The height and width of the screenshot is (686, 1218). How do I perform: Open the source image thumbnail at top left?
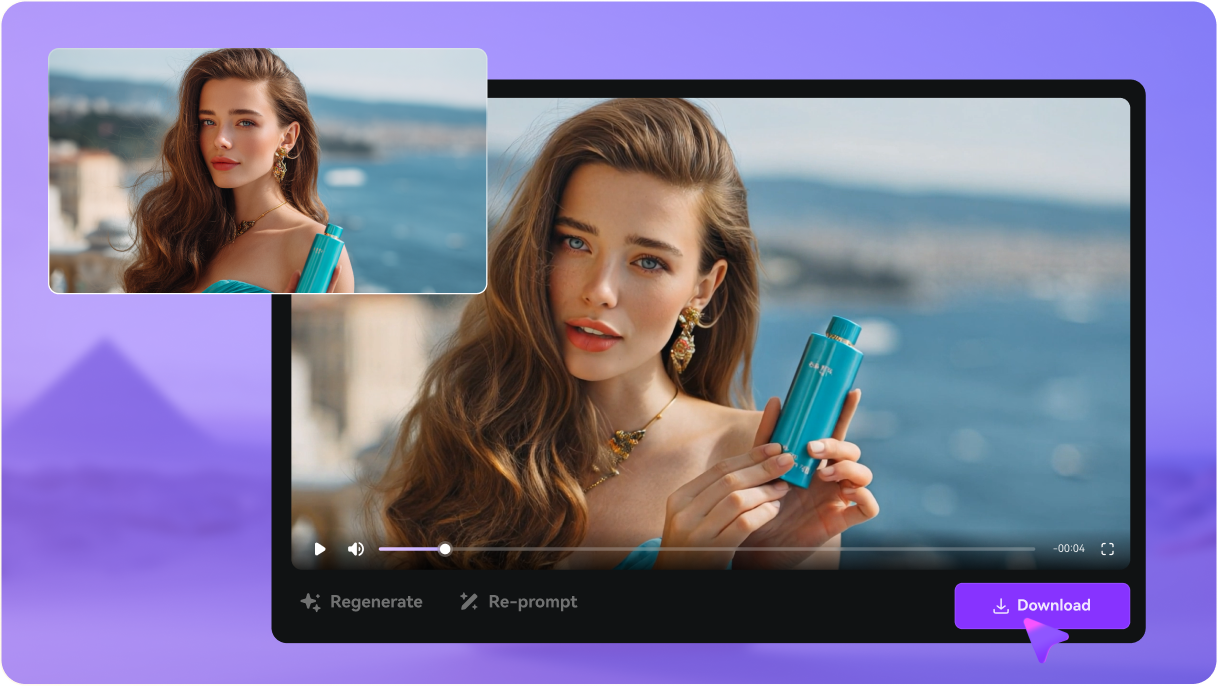tap(267, 171)
